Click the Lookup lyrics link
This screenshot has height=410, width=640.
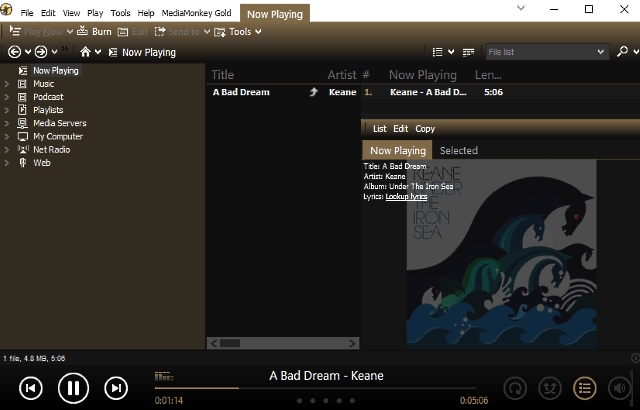pos(406,197)
